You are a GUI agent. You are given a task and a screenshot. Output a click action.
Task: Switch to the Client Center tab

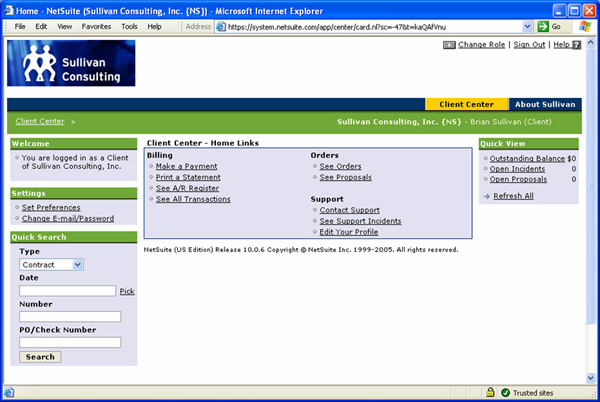466,104
